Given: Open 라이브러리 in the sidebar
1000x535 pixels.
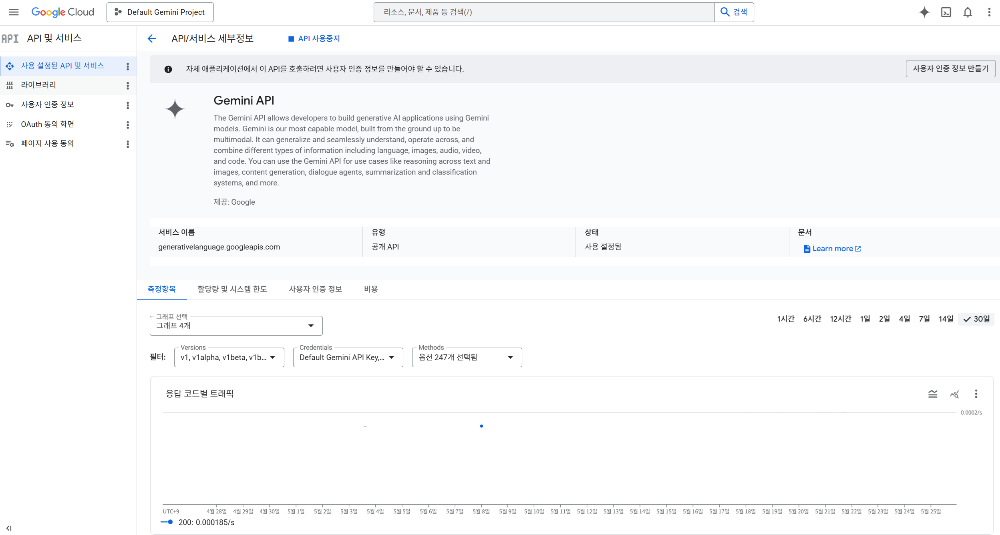Looking at the screenshot, I should (x=38, y=85).
